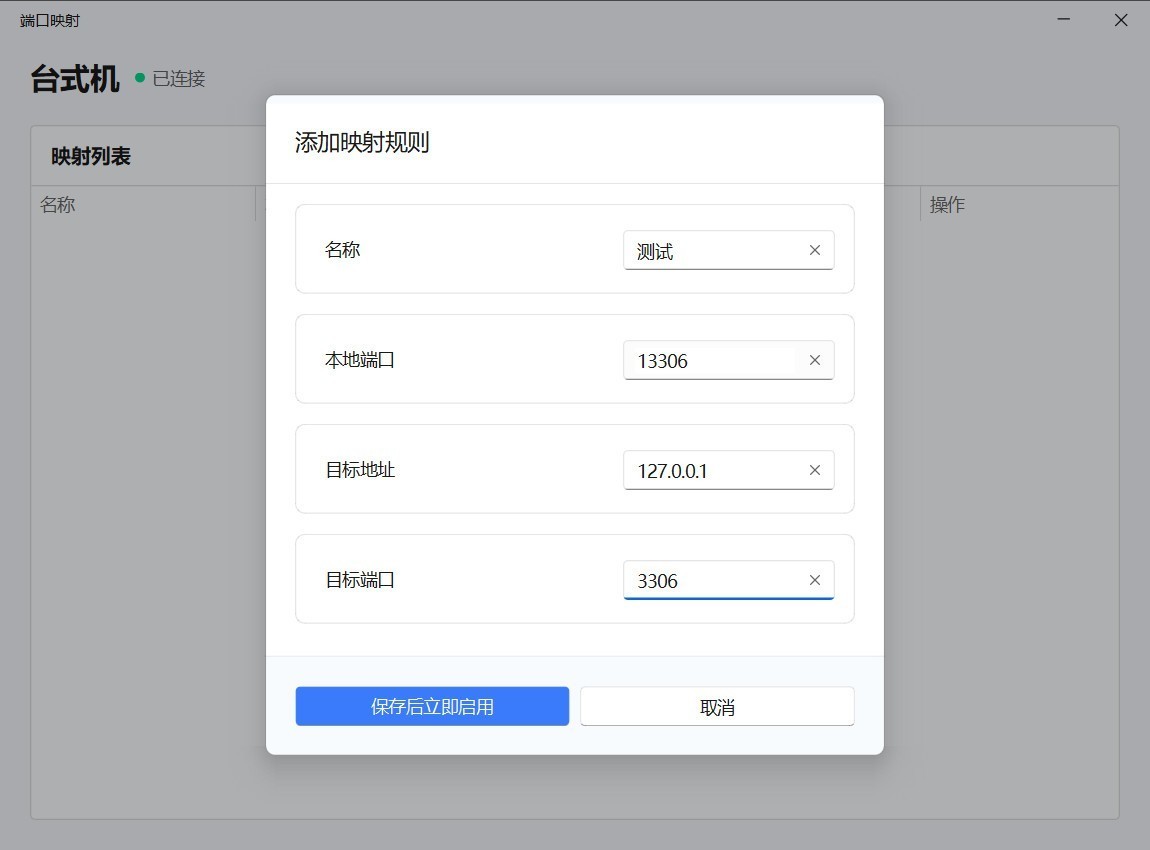Click the 名称 label in the dialog
The image size is (1150, 850).
(343, 250)
